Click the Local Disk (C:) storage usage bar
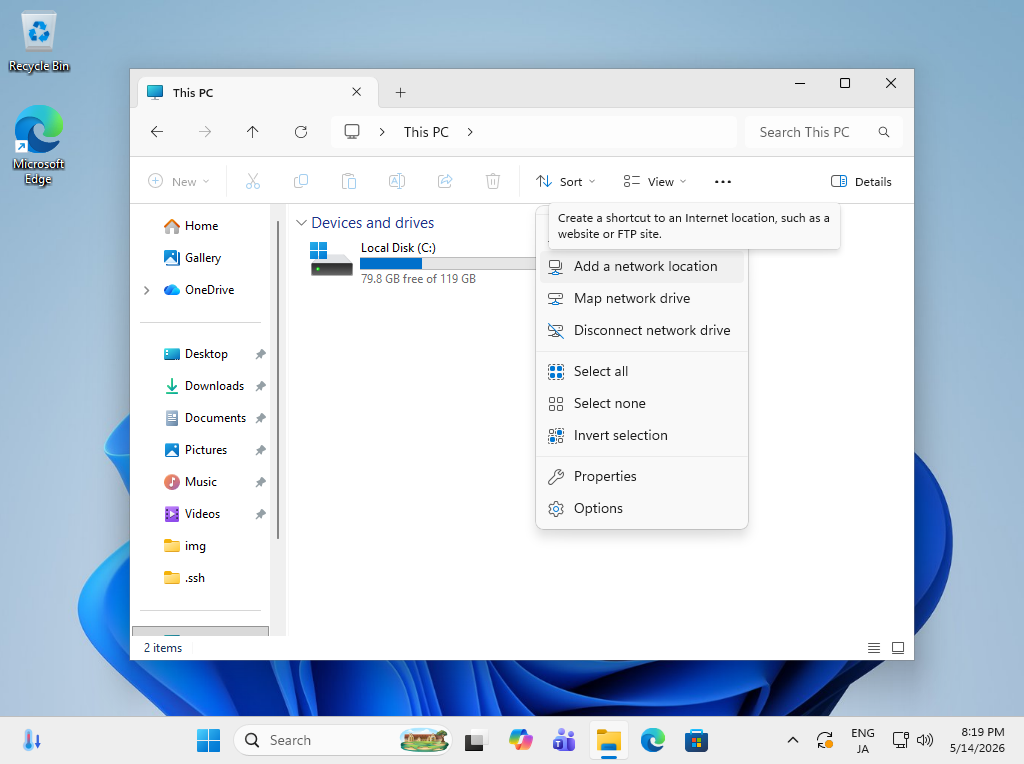1024x764 pixels. coord(449,263)
